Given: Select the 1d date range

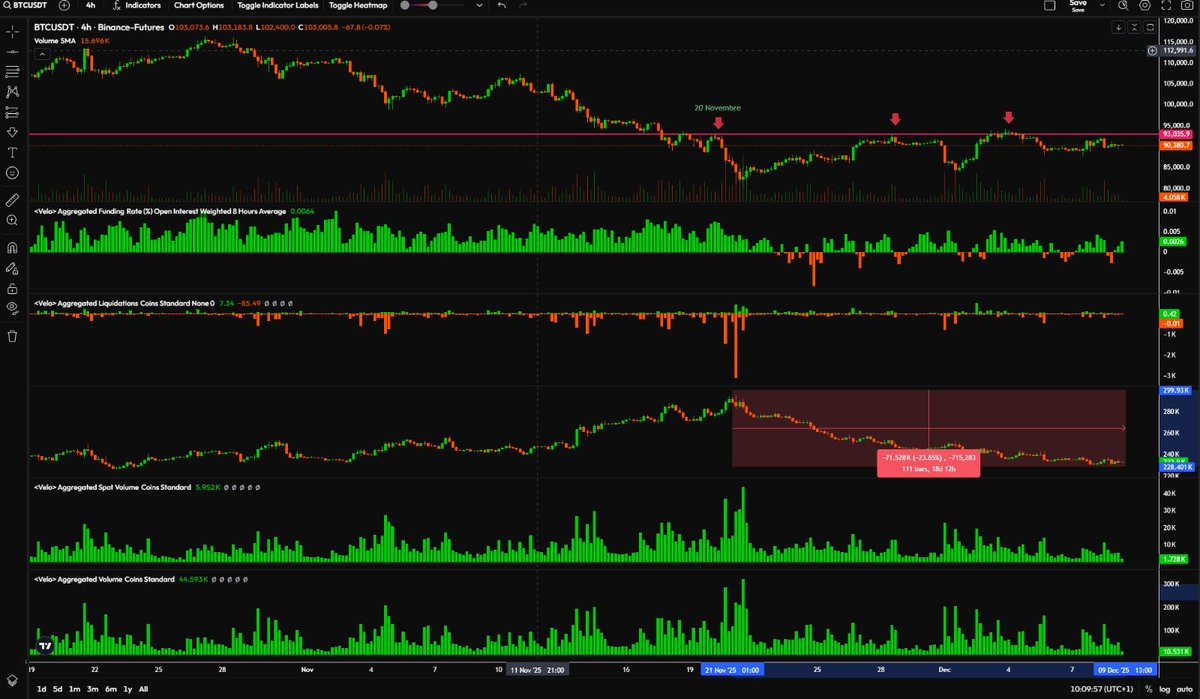Looking at the screenshot, I should 41,689.
